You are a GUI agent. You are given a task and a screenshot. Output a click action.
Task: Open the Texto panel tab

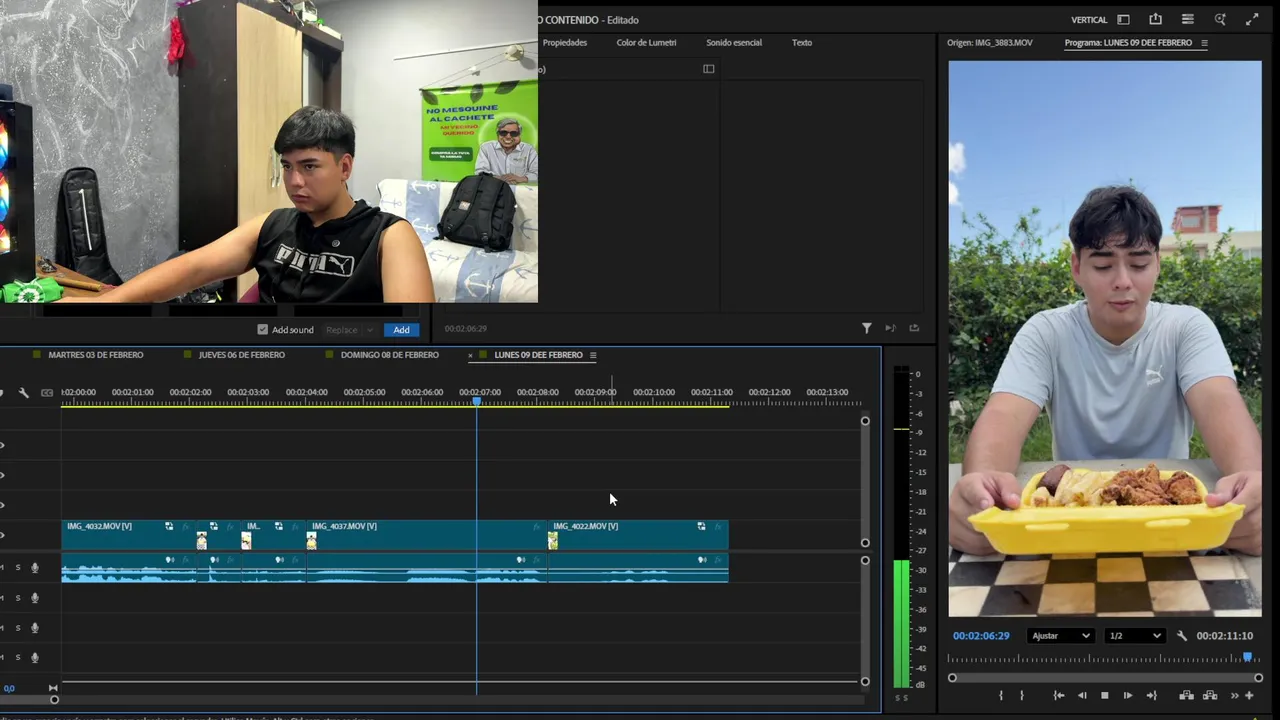click(x=802, y=43)
